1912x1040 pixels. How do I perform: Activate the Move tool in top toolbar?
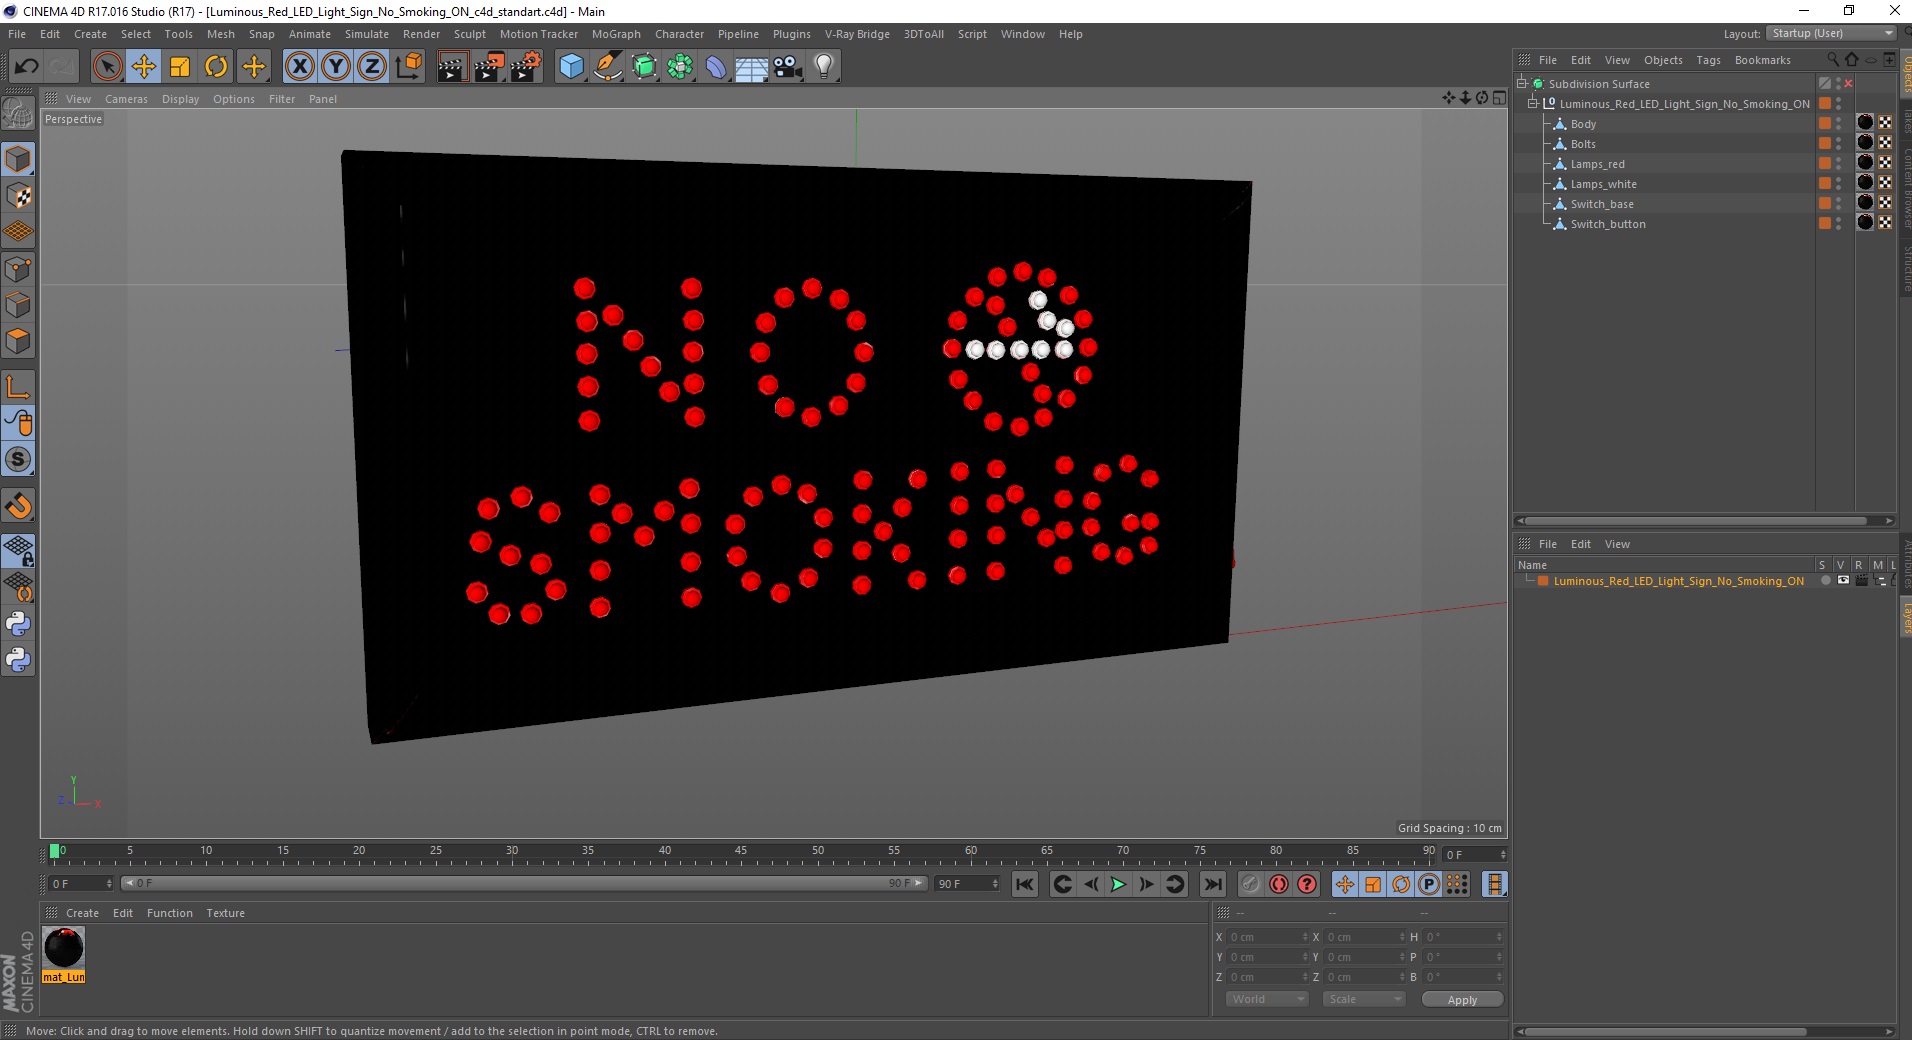click(x=143, y=67)
